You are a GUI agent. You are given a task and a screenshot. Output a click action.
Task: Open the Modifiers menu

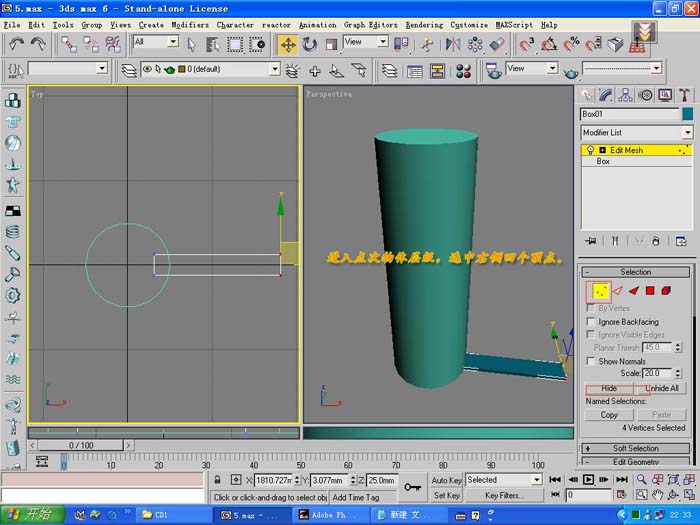(x=190, y=25)
